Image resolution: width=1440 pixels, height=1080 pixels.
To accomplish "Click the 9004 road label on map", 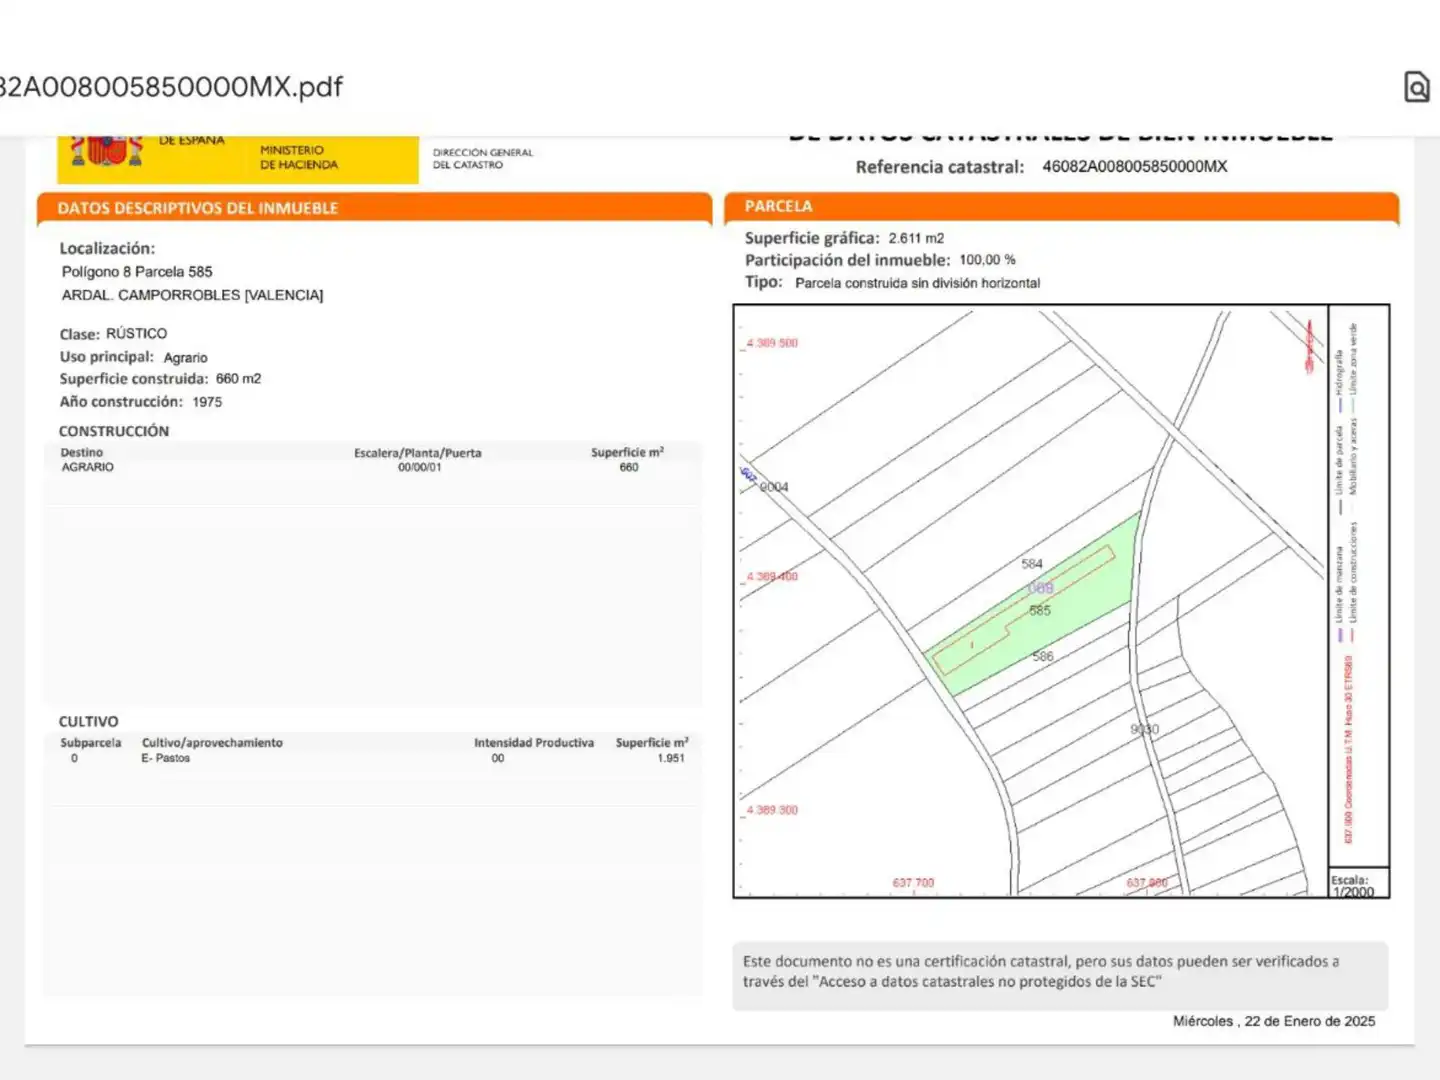I will [x=774, y=487].
